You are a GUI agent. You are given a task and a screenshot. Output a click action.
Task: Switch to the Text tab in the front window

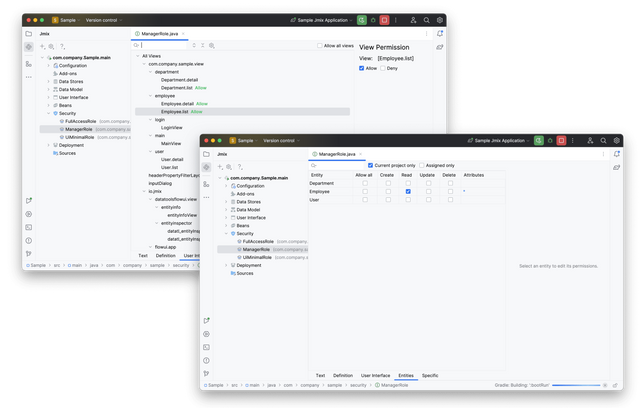[320, 375]
